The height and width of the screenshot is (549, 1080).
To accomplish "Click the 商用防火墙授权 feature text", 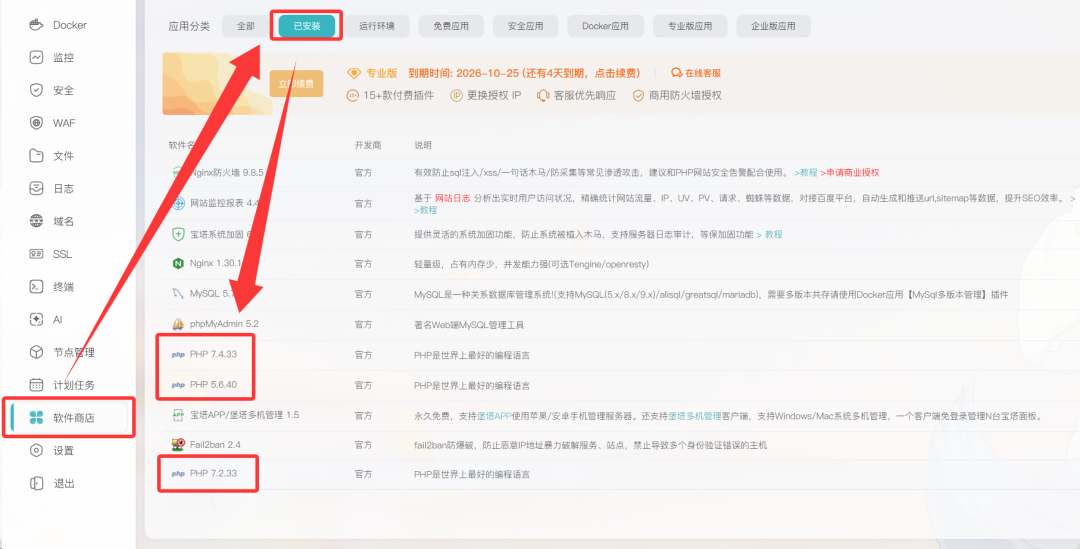I will click(x=685, y=96).
